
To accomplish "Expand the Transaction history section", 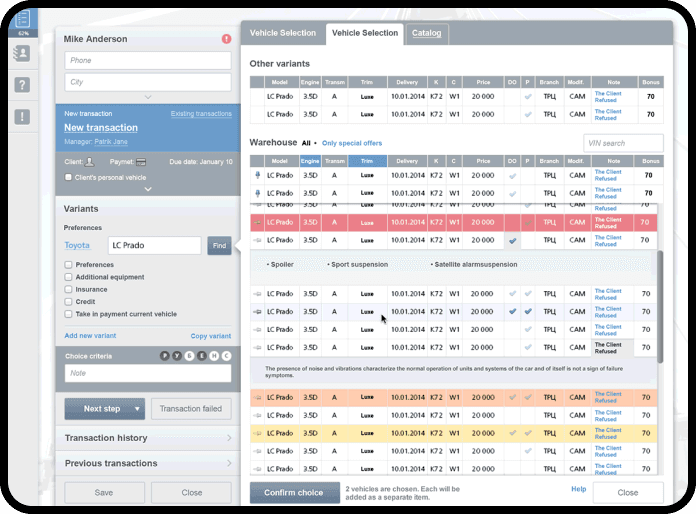I will (x=148, y=438).
